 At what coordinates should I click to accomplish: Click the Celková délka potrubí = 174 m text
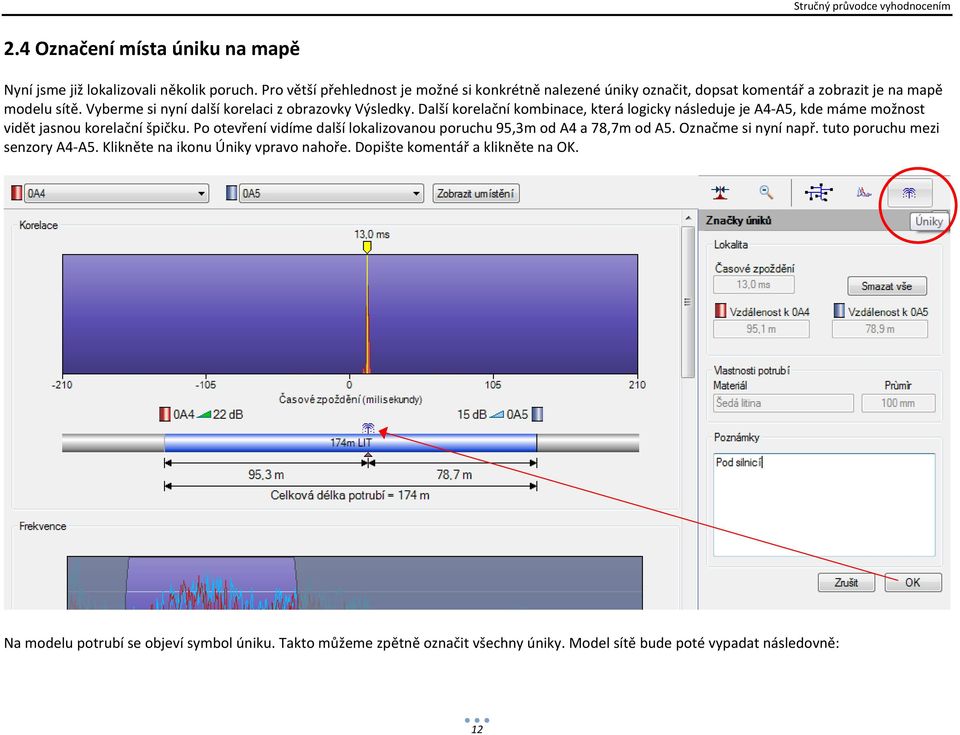click(350, 495)
